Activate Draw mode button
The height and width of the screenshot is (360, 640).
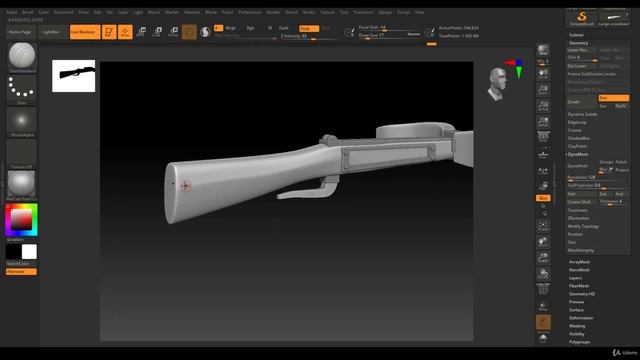point(125,32)
